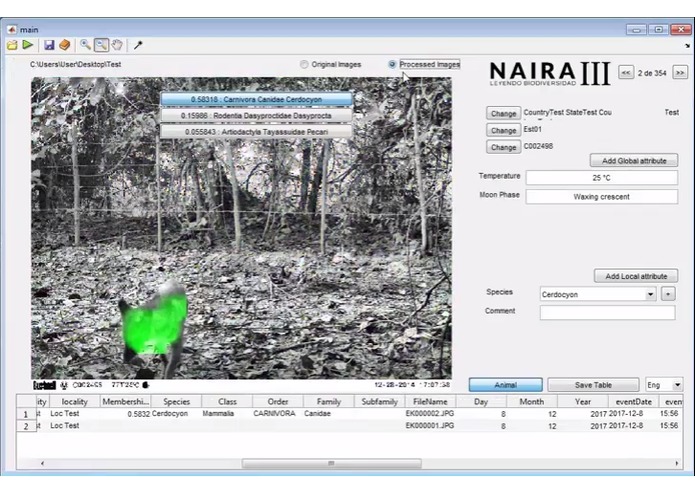Screen dimensions: 695x494
Task: Click the 2 de 354 image counter
Action: tap(652, 73)
